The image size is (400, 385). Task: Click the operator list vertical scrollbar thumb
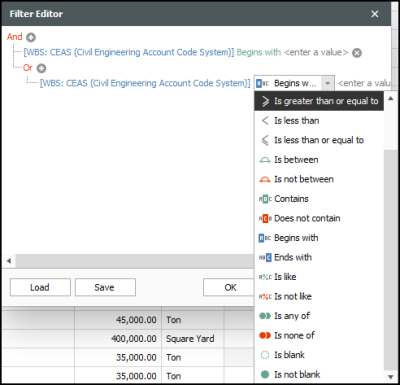(391, 260)
